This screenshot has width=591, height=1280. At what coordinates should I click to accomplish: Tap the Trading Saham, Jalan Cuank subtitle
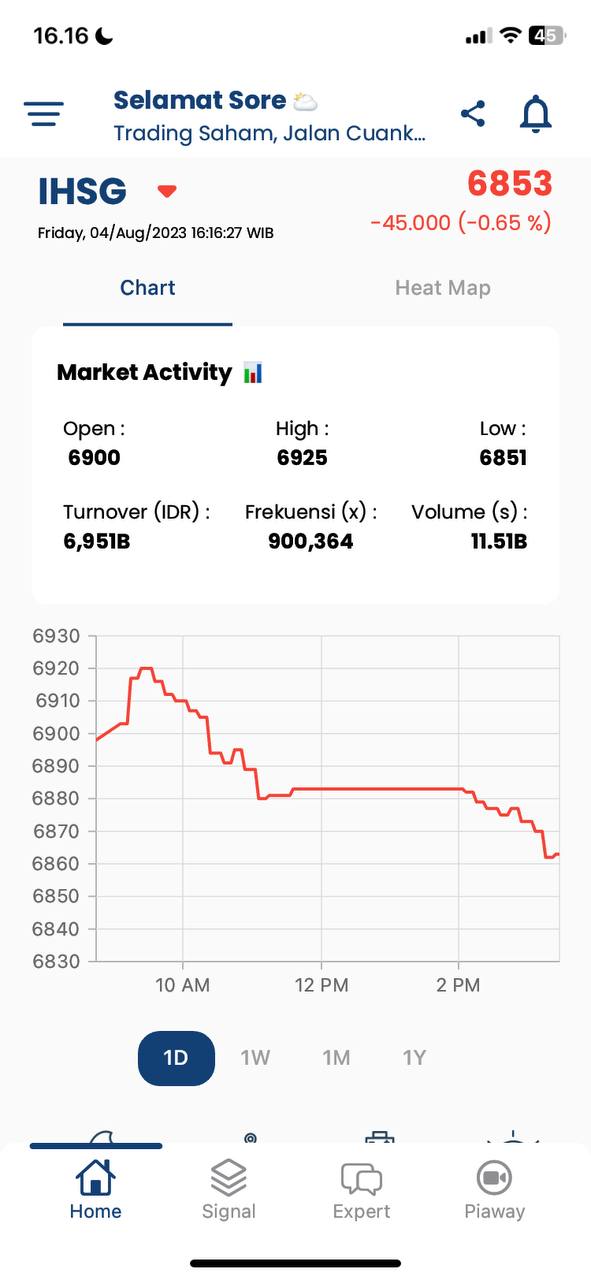point(269,133)
